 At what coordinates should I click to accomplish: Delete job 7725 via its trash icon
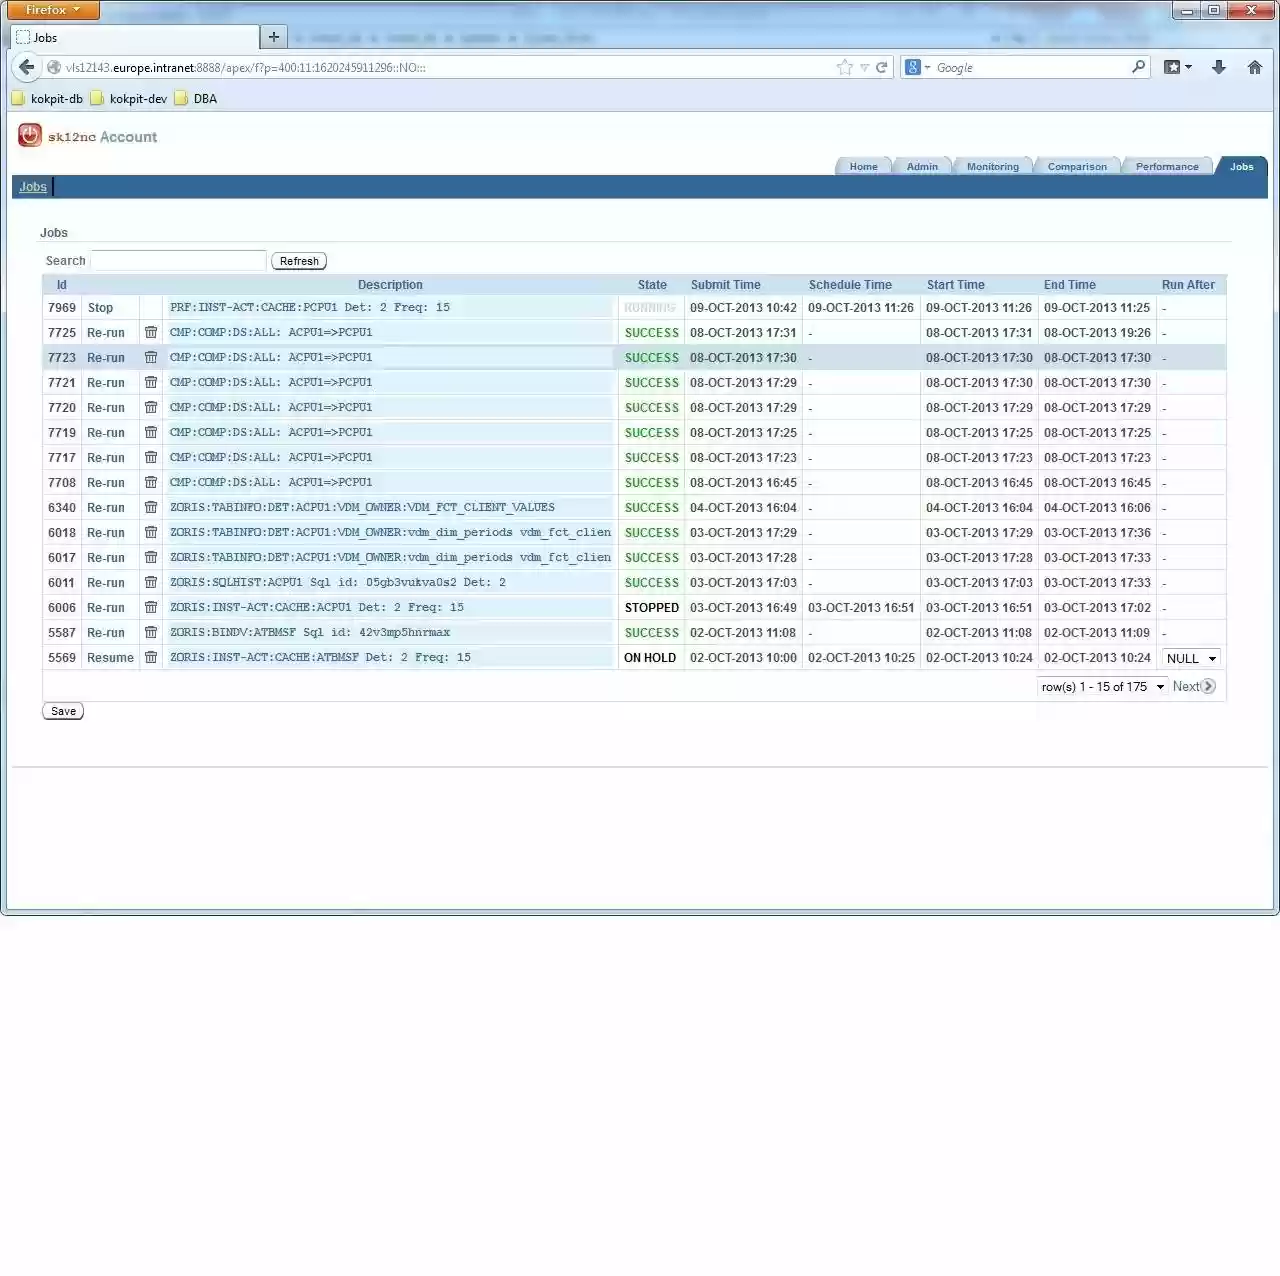point(151,332)
